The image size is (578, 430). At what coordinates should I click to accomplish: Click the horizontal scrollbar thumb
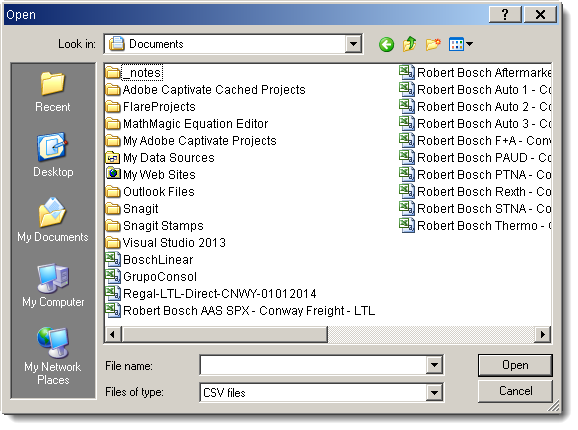pos(224,334)
